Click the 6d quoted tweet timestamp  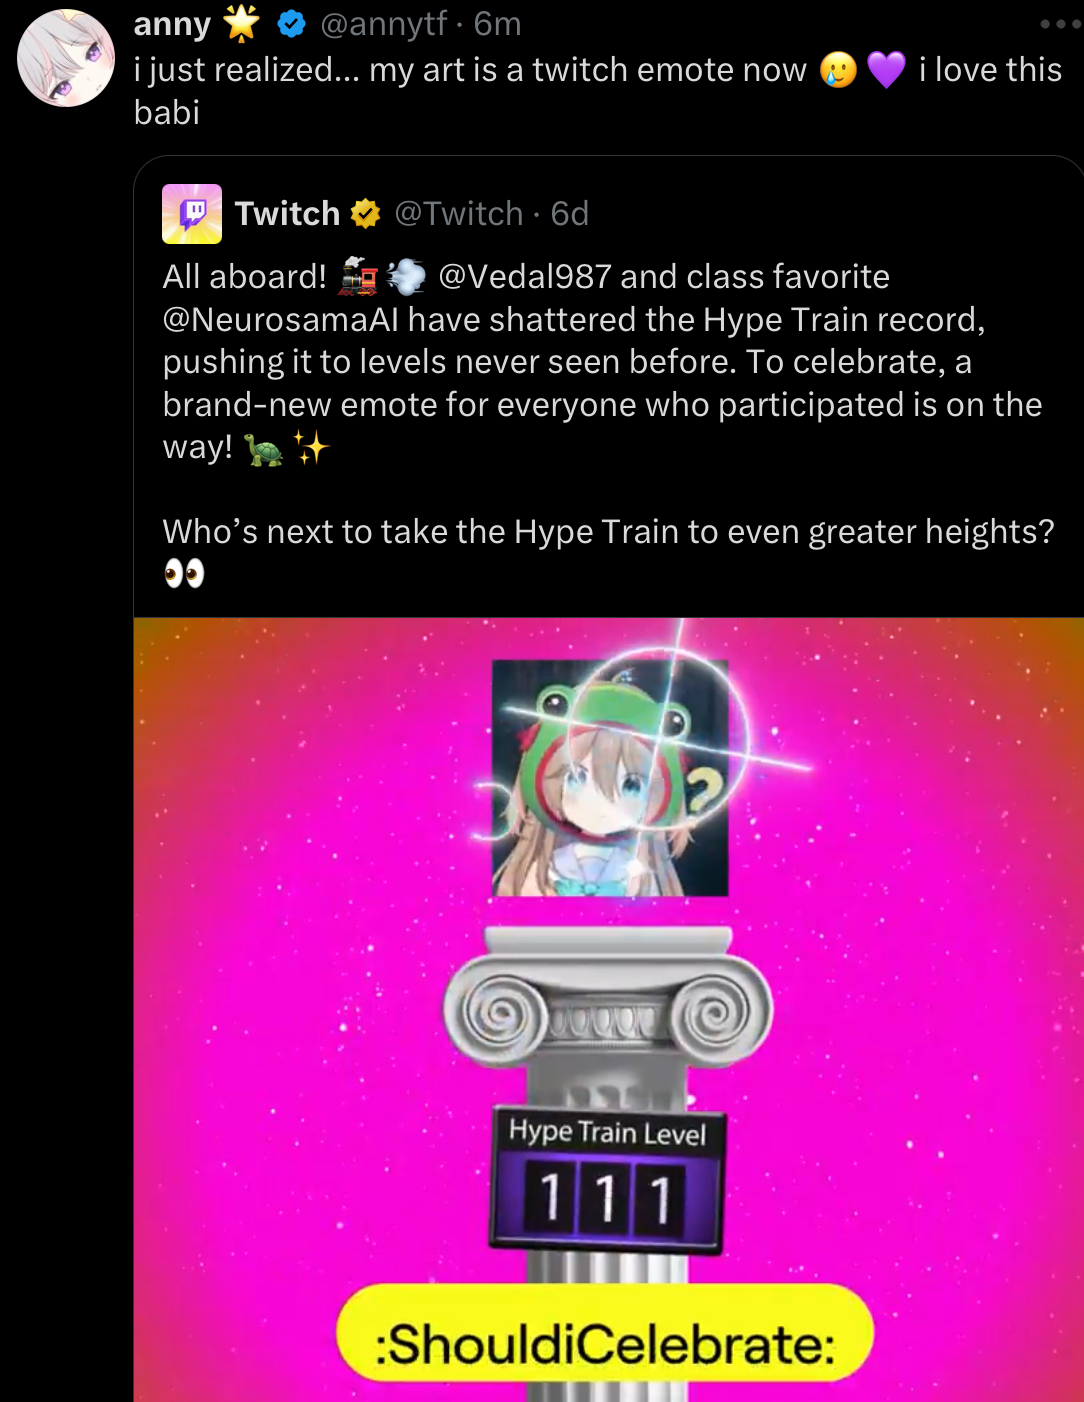tap(570, 214)
